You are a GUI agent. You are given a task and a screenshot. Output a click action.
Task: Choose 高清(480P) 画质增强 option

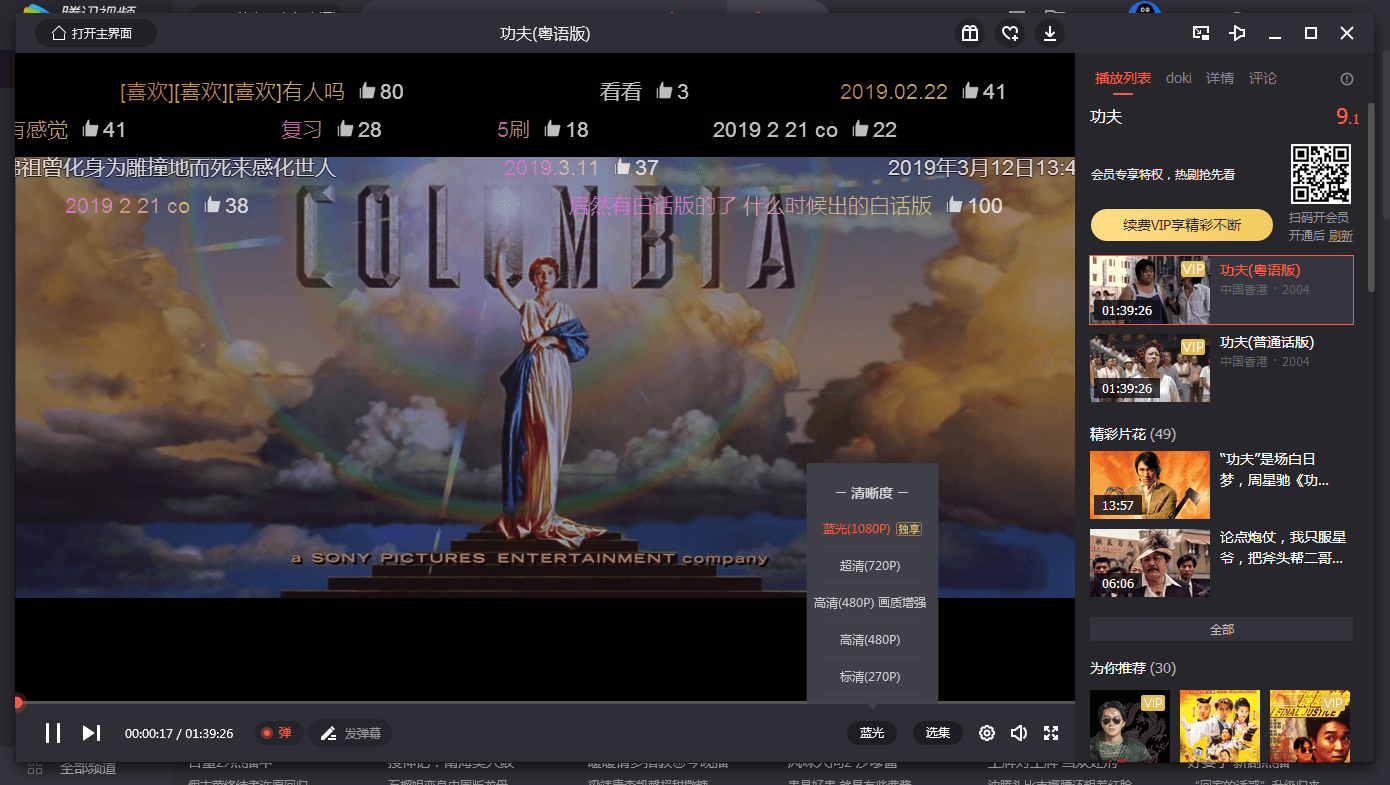(870, 603)
